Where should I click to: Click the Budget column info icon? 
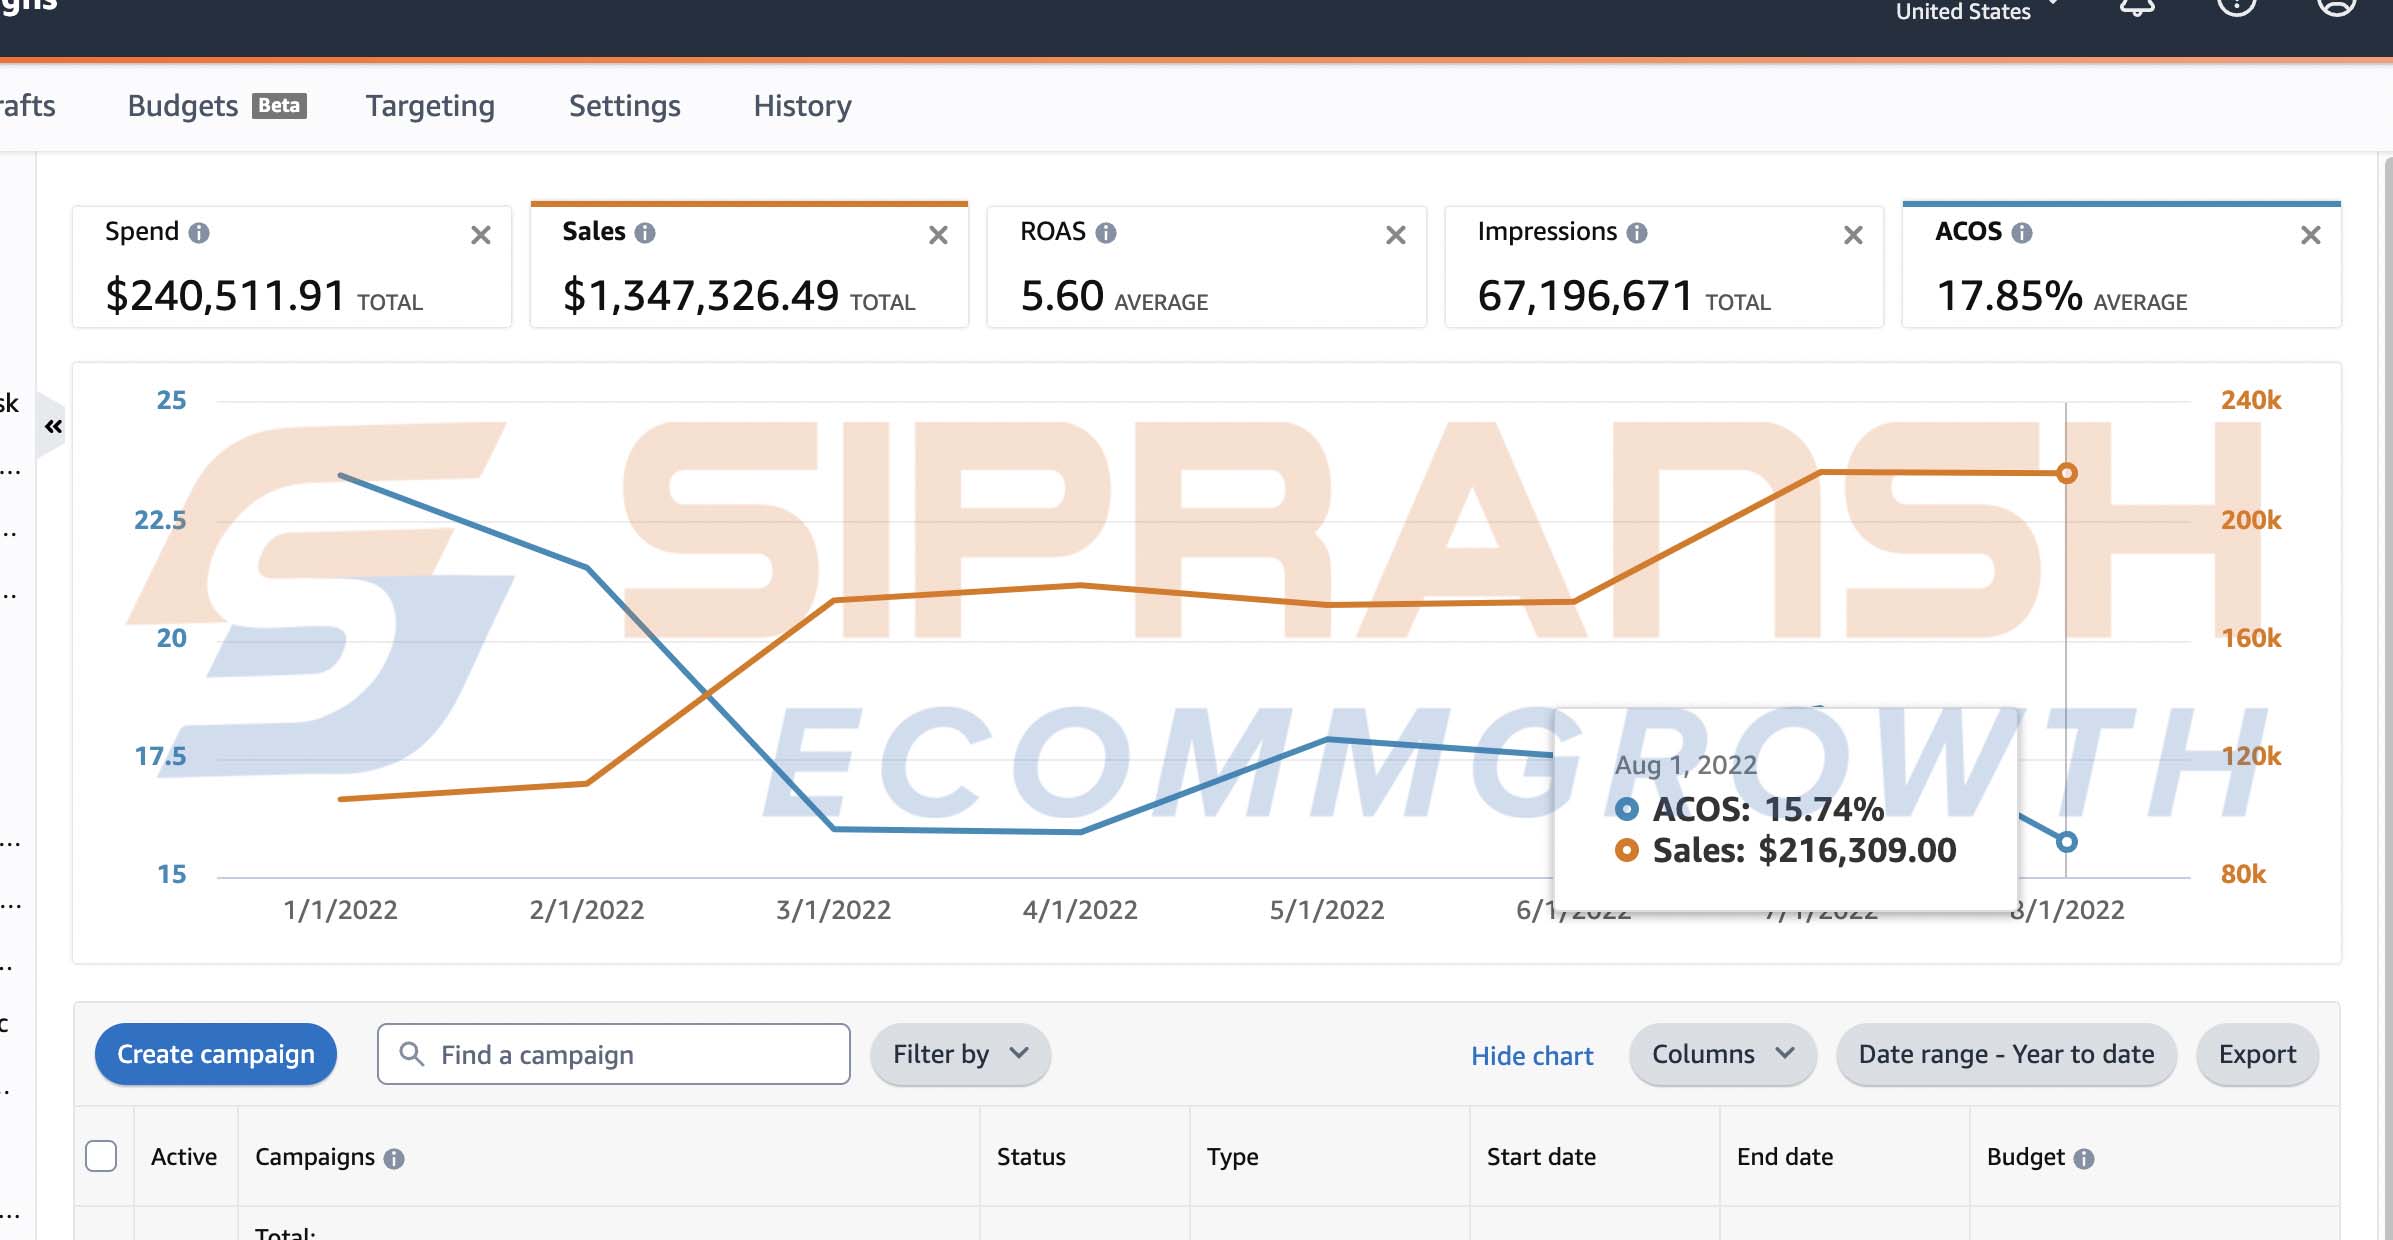(2083, 1158)
